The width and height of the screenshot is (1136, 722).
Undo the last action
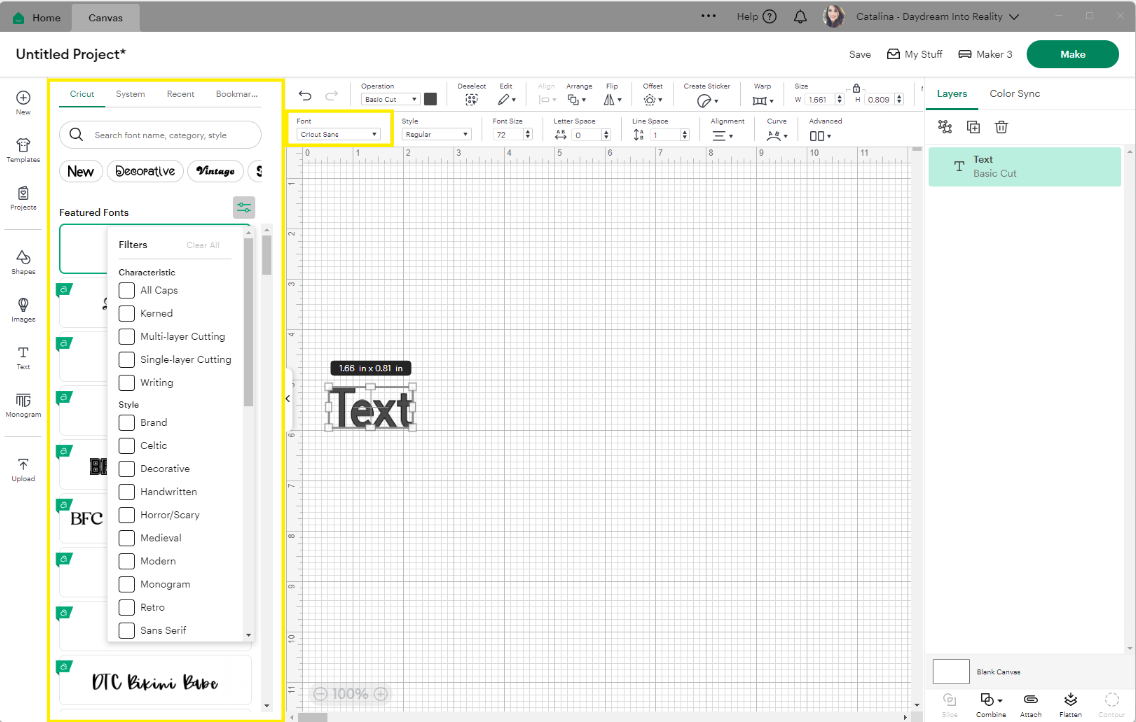coord(305,96)
